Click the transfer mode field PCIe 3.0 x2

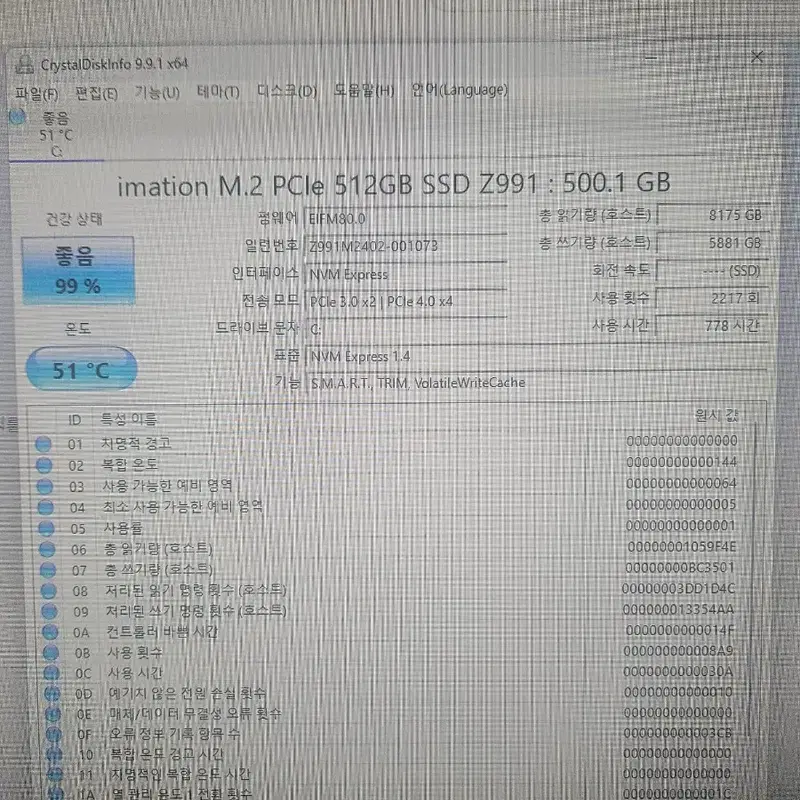[406, 302]
